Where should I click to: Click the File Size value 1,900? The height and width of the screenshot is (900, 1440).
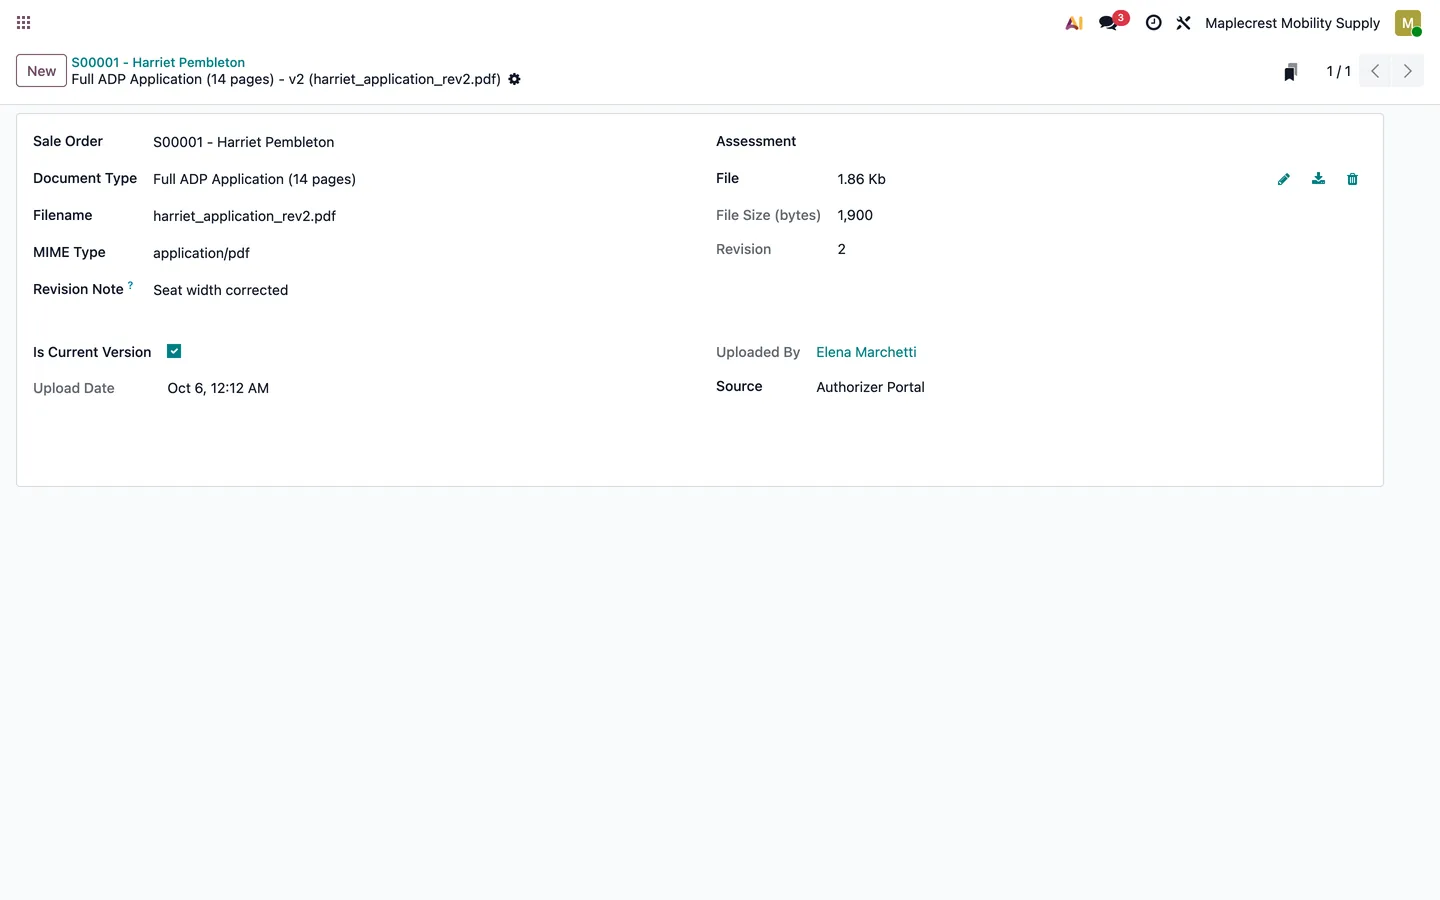coord(855,215)
